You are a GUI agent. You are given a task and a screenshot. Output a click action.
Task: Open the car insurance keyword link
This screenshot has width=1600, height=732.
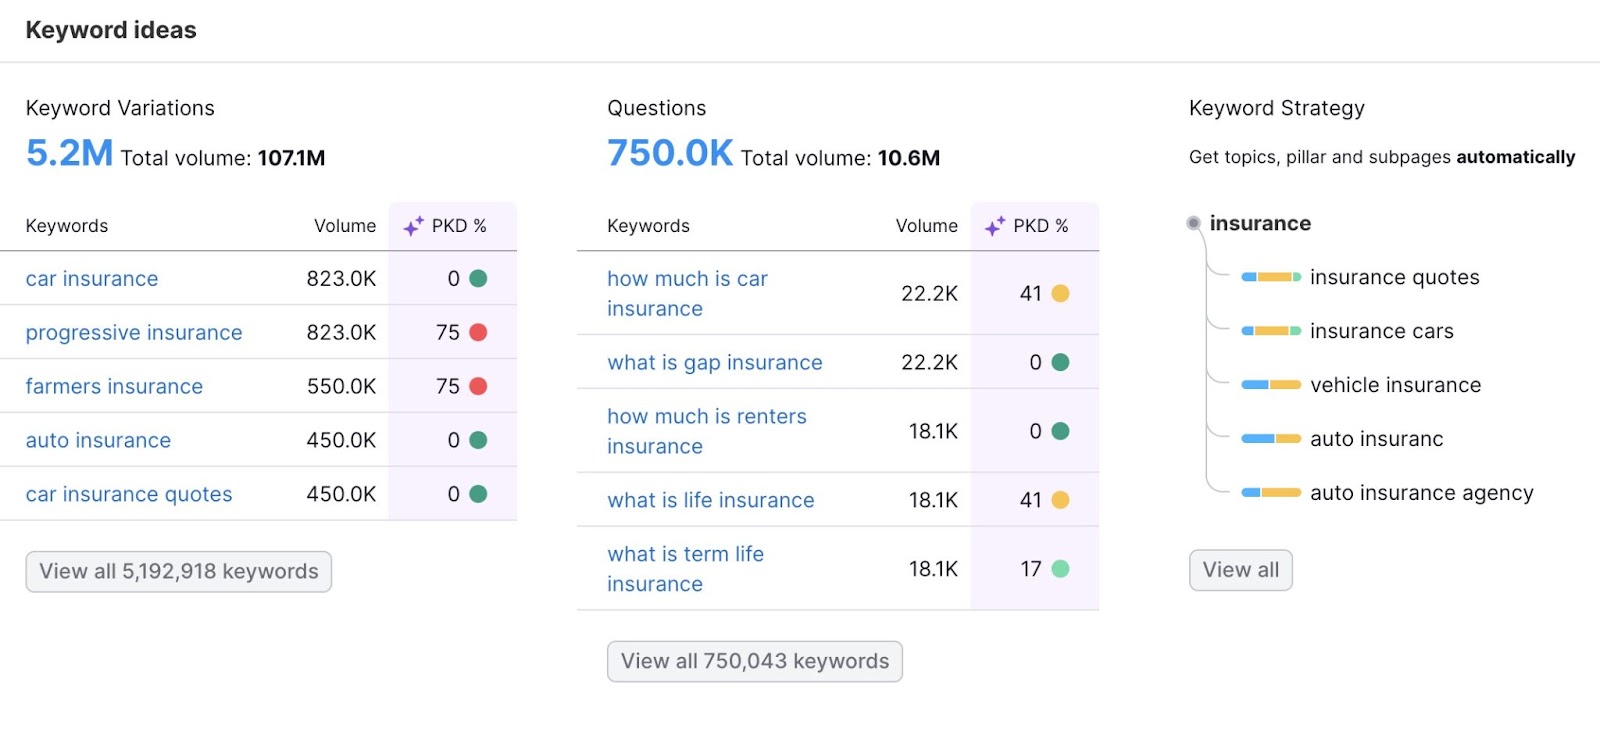(92, 279)
